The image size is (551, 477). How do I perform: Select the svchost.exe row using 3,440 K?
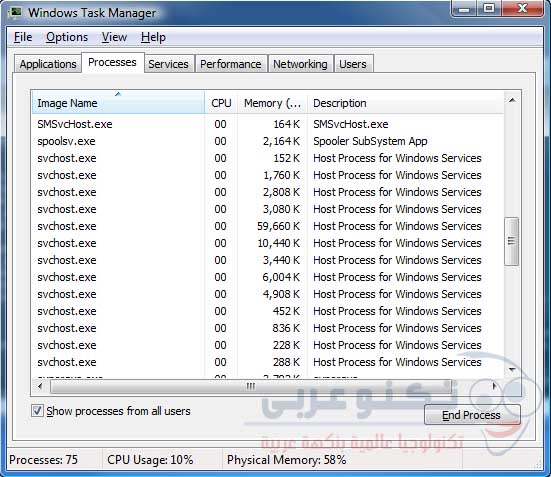click(268, 260)
